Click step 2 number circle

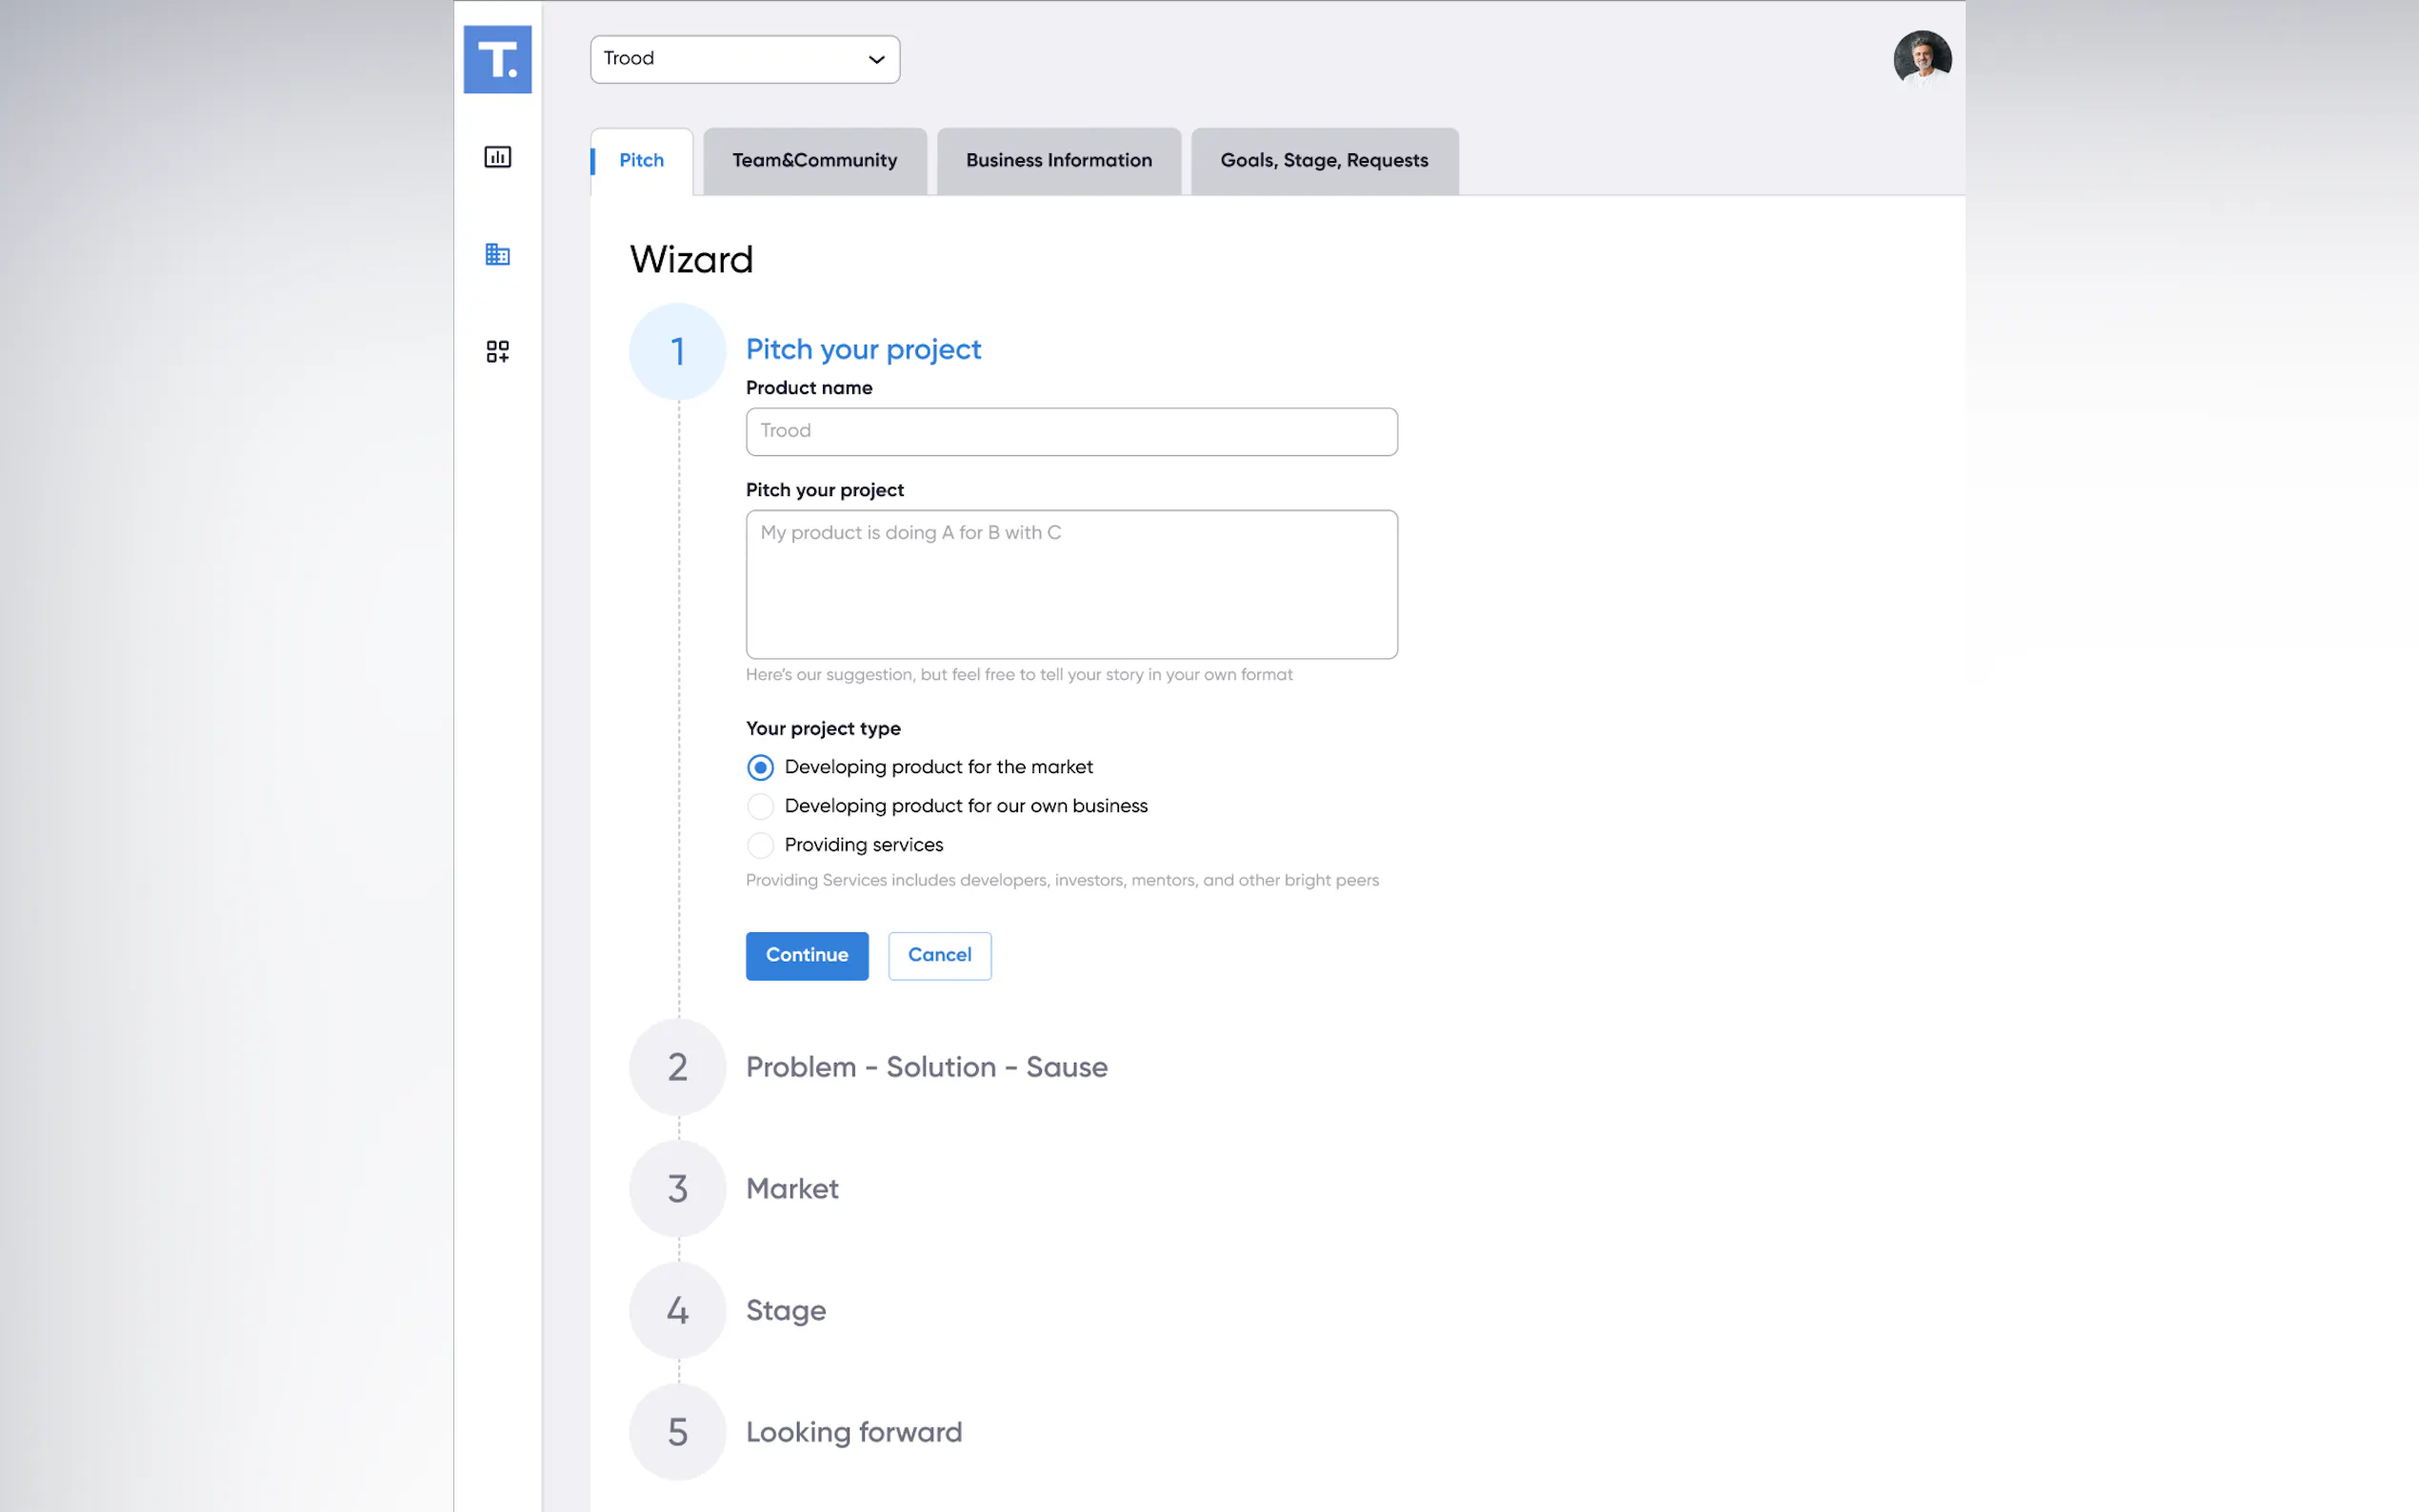(x=677, y=1067)
